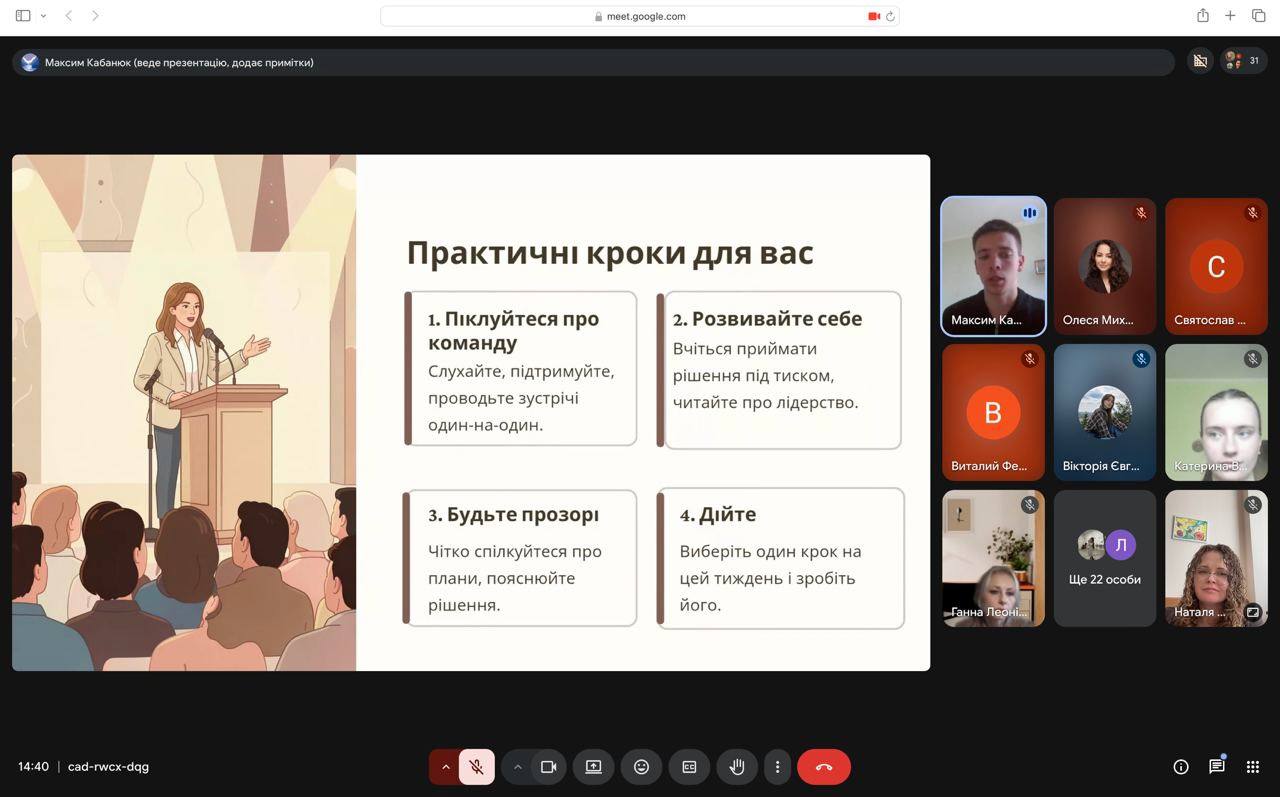Click the red leave call button
This screenshot has width=1280, height=797.
tap(823, 767)
